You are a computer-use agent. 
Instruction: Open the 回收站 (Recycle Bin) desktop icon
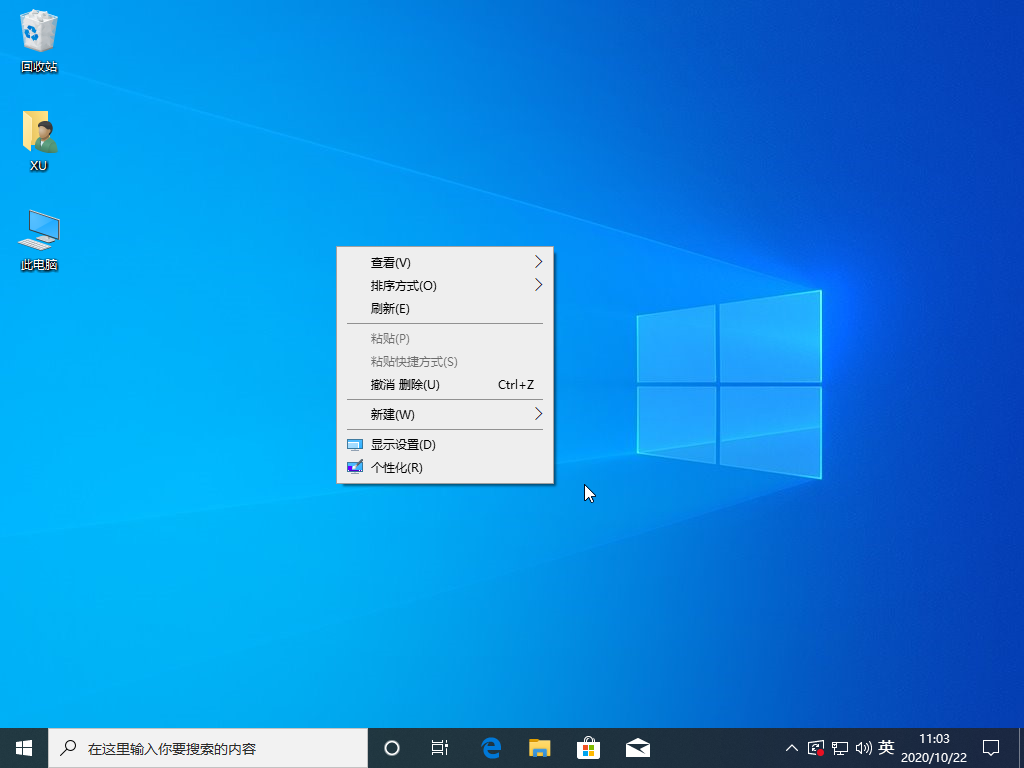pyautogui.click(x=38, y=35)
